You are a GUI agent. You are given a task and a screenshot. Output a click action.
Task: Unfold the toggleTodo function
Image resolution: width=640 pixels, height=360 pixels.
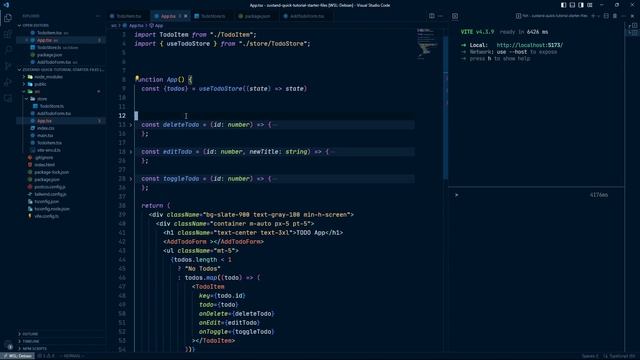(x=131, y=179)
